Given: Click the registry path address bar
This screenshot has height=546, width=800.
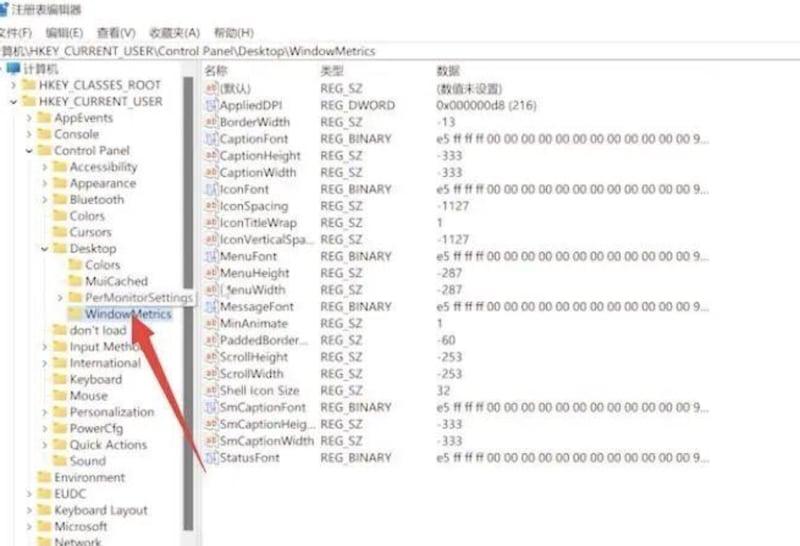Looking at the screenshot, I should pyautogui.click(x=400, y=51).
